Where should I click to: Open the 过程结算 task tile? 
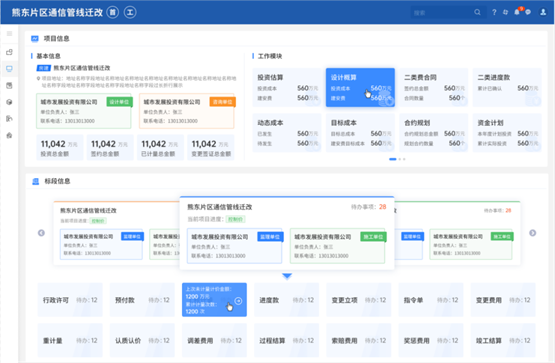pyautogui.click(x=287, y=340)
